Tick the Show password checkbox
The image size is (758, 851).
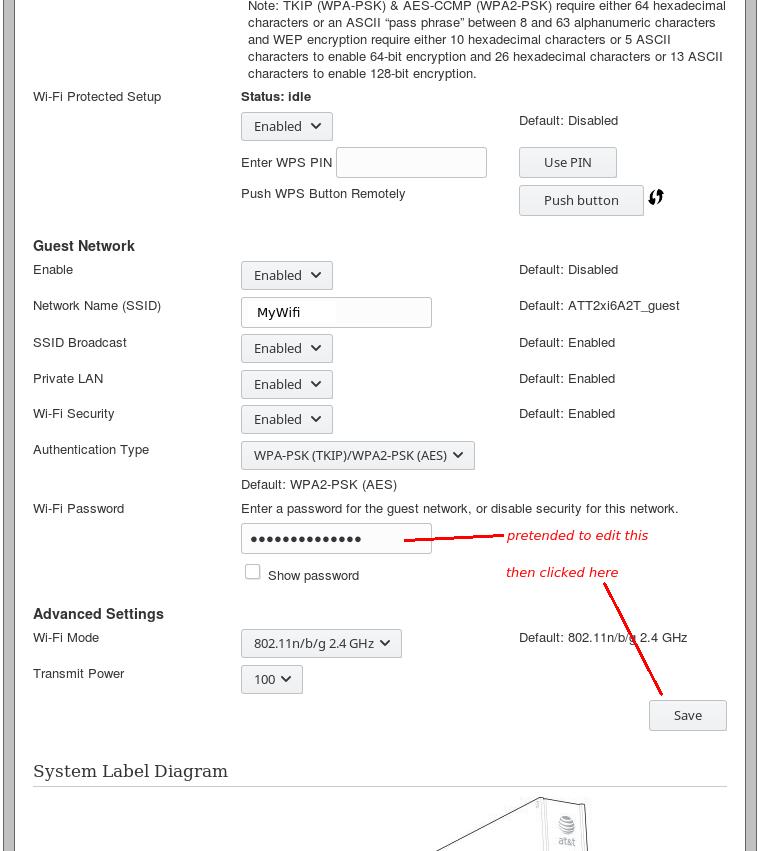click(253, 572)
